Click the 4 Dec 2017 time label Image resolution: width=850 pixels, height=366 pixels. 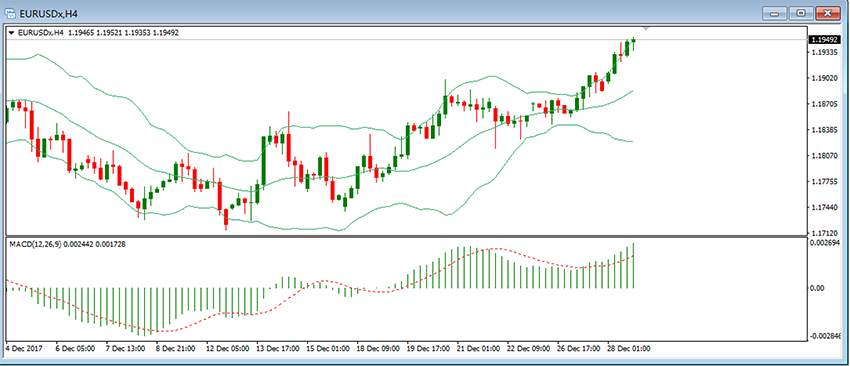click(24, 348)
